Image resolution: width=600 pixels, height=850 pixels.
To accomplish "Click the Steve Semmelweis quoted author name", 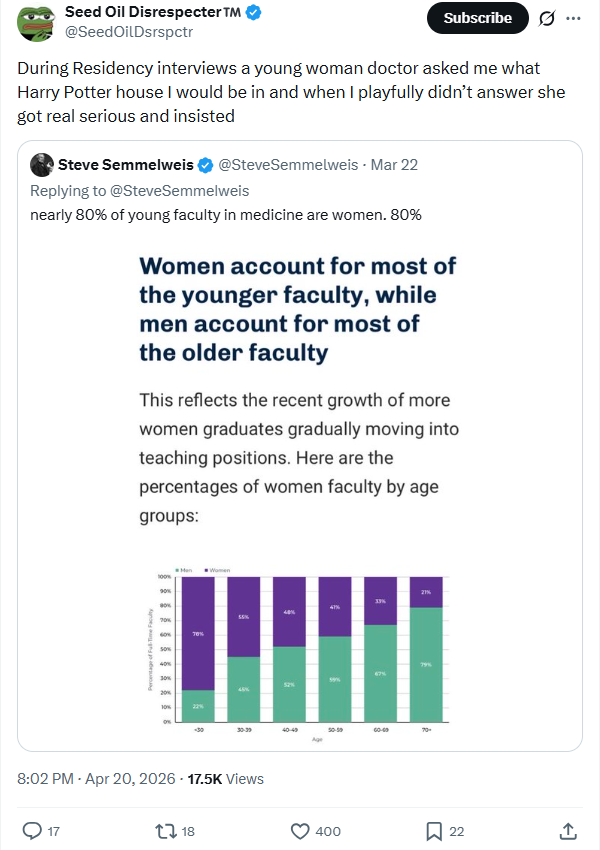I will pos(126,164).
